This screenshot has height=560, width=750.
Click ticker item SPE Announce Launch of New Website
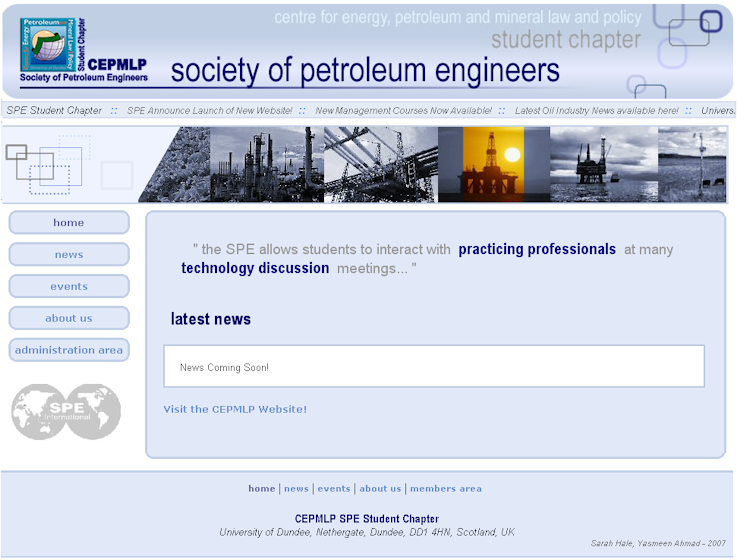click(210, 110)
